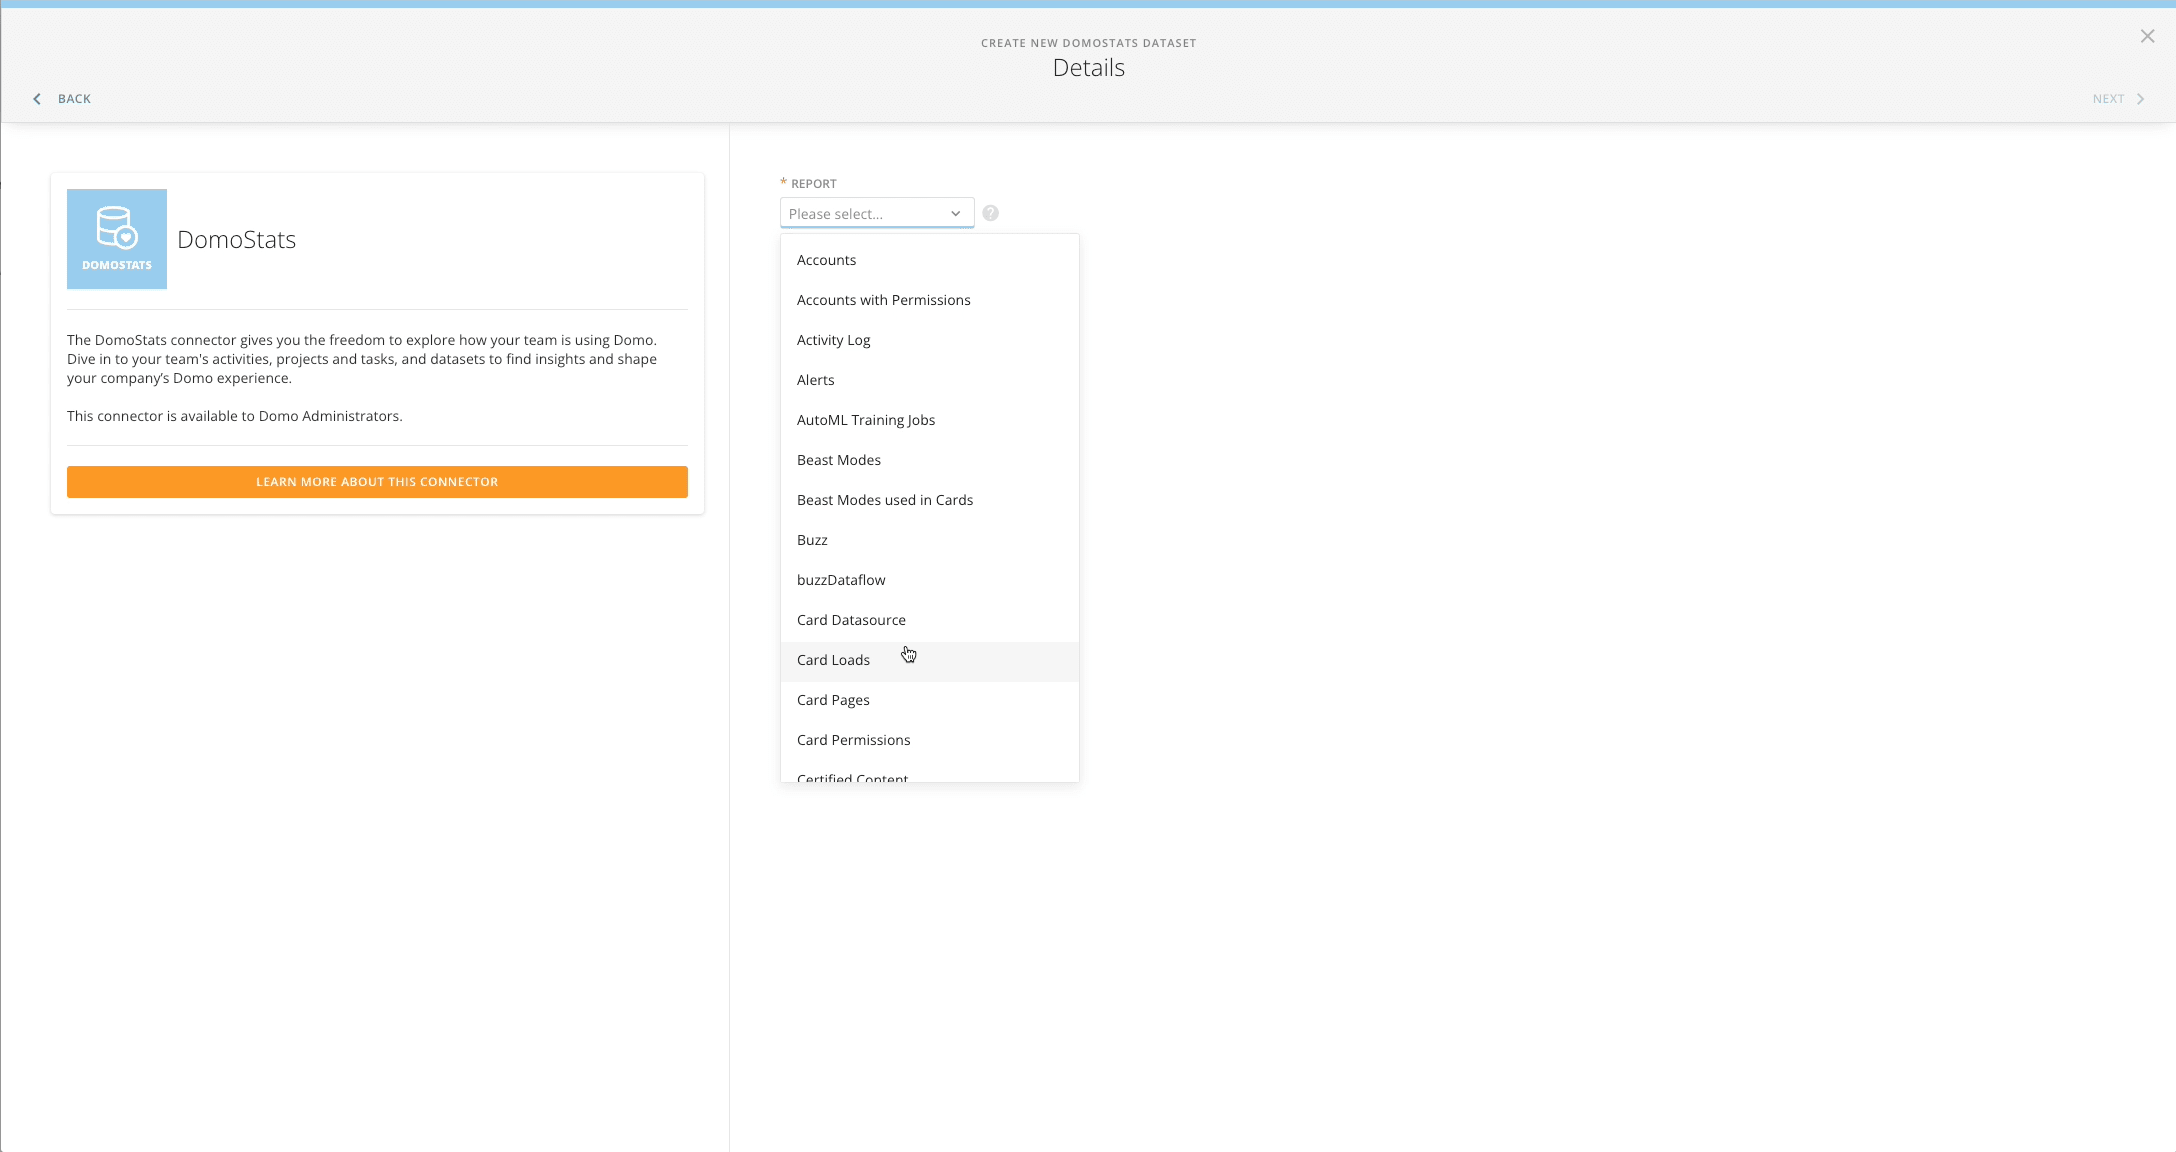This screenshot has width=2176, height=1152.
Task: Click the BACK text link
Action: (74, 99)
